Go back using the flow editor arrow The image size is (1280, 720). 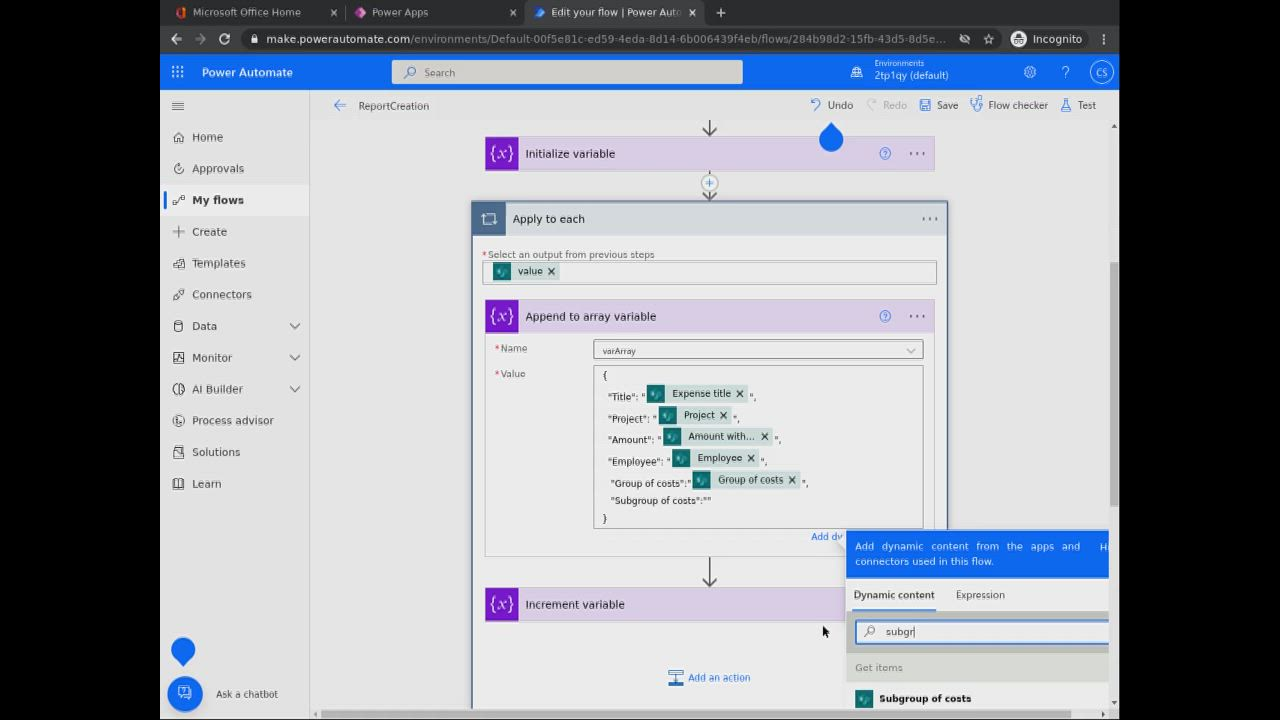tap(340, 105)
